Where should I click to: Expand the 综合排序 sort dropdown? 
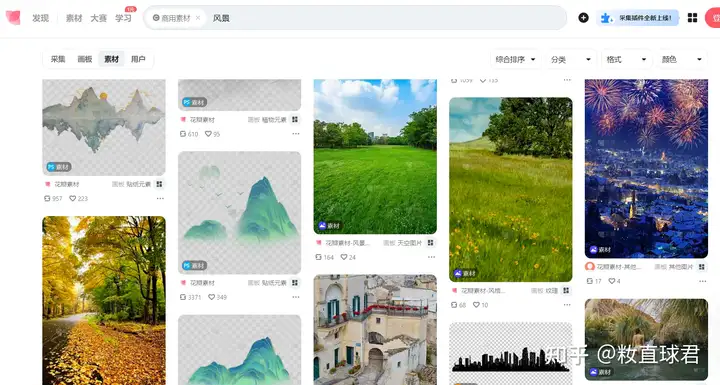point(516,59)
